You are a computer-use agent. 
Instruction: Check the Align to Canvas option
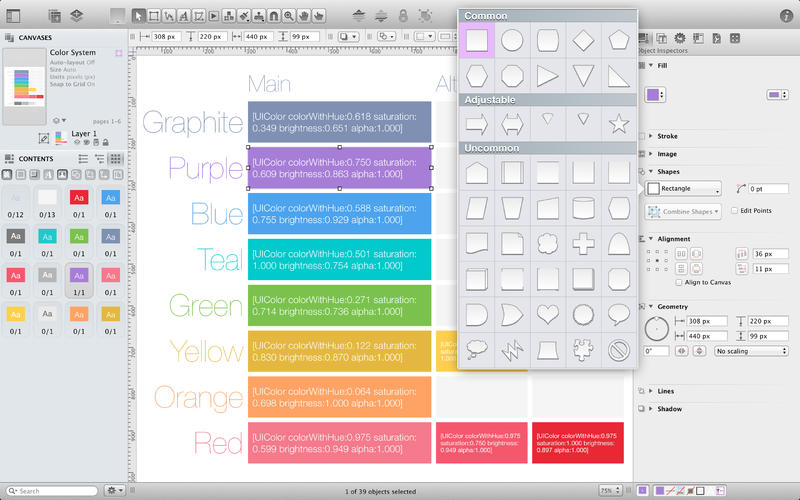click(x=679, y=284)
